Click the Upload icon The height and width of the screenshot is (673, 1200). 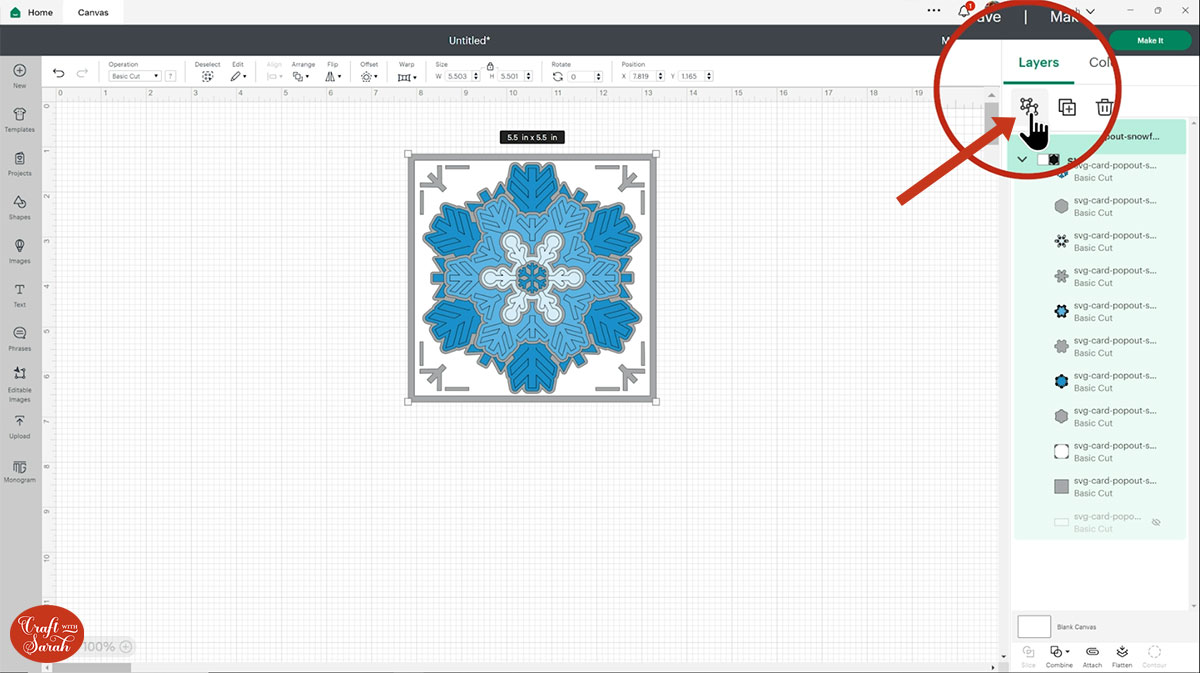(x=20, y=421)
